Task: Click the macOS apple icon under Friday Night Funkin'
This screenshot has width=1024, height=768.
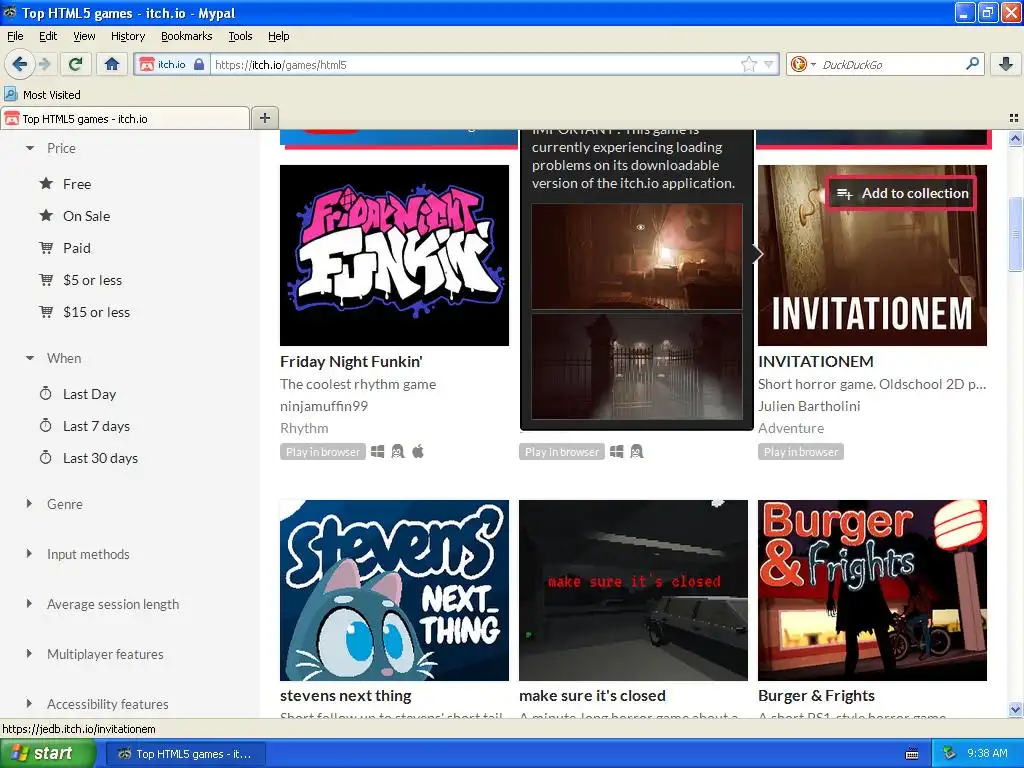Action: pyautogui.click(x=418, y=451)
